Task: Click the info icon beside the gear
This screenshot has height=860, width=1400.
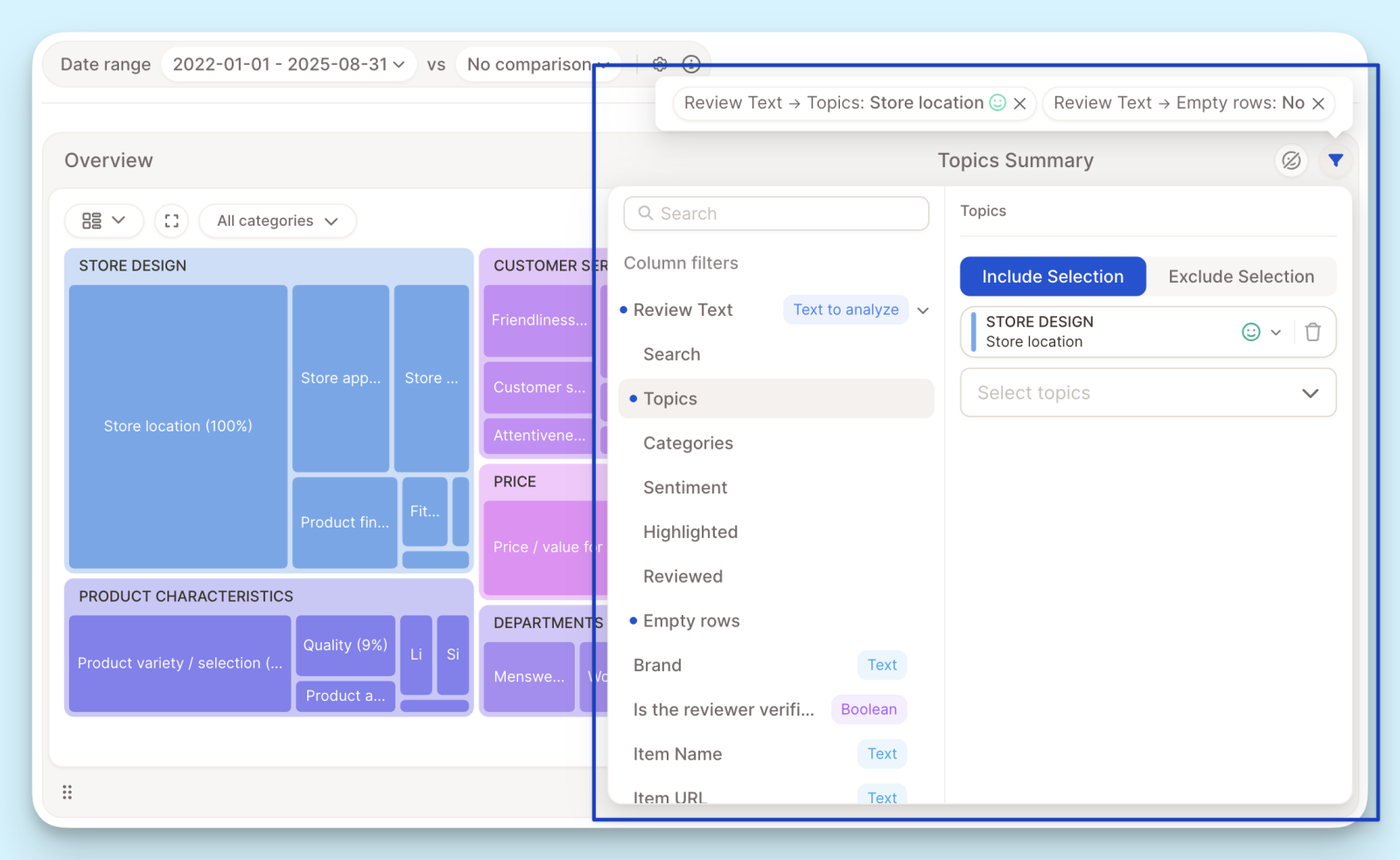Action: (691, 64)
